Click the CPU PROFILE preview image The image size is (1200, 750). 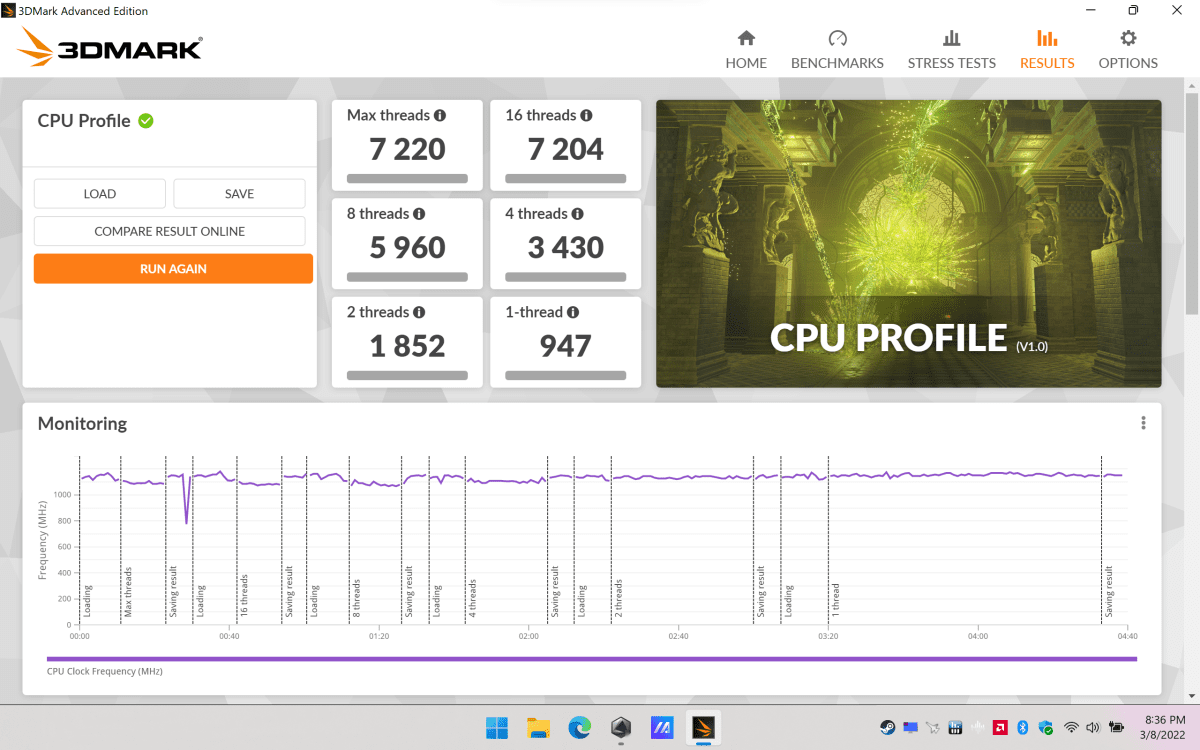[x=908, y=243]
